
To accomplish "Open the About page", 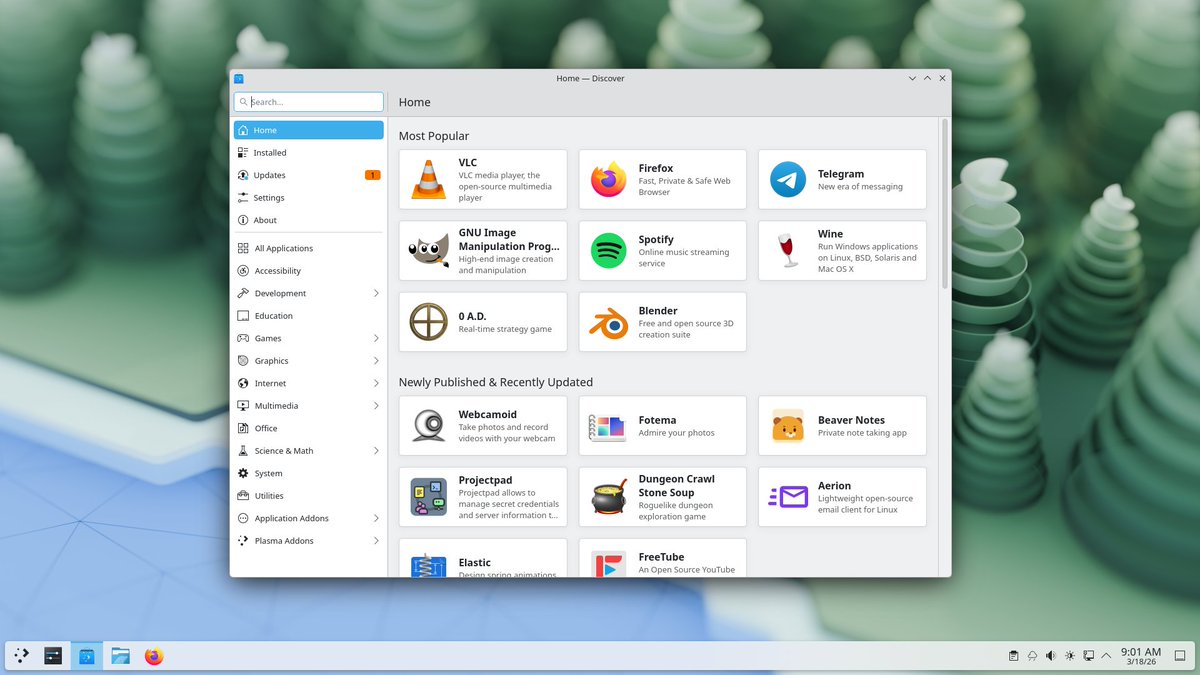I will (309, 220).
